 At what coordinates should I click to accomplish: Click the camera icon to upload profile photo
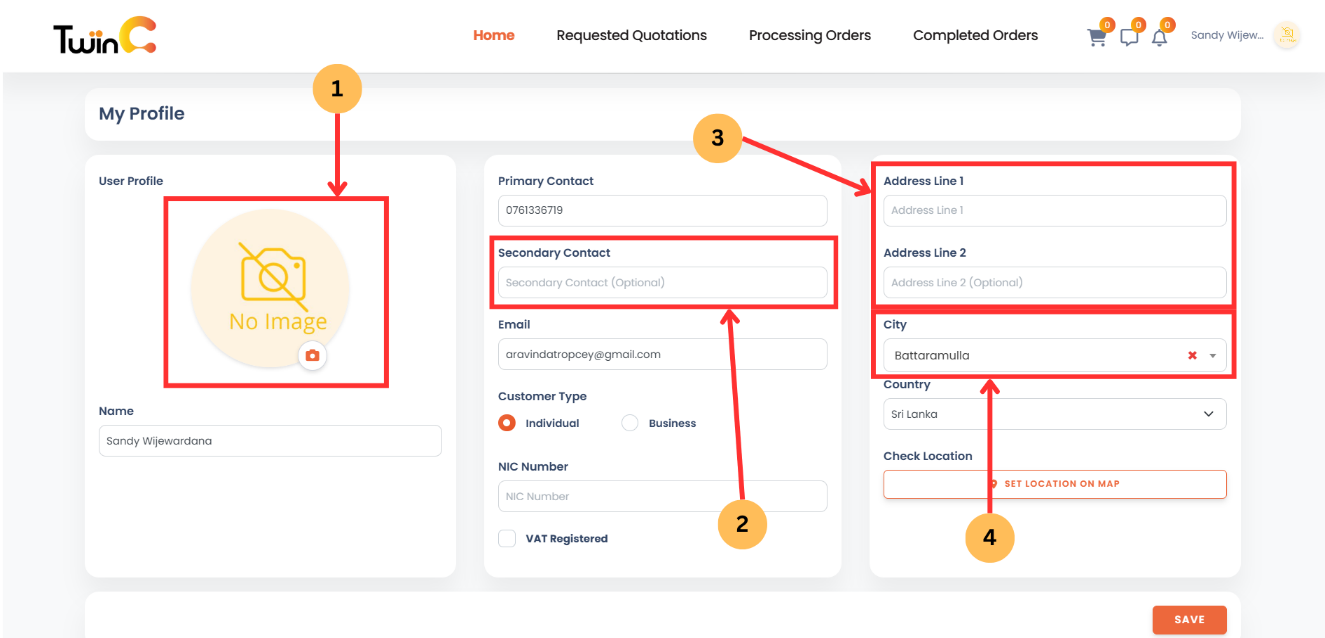tap(312, 356)
